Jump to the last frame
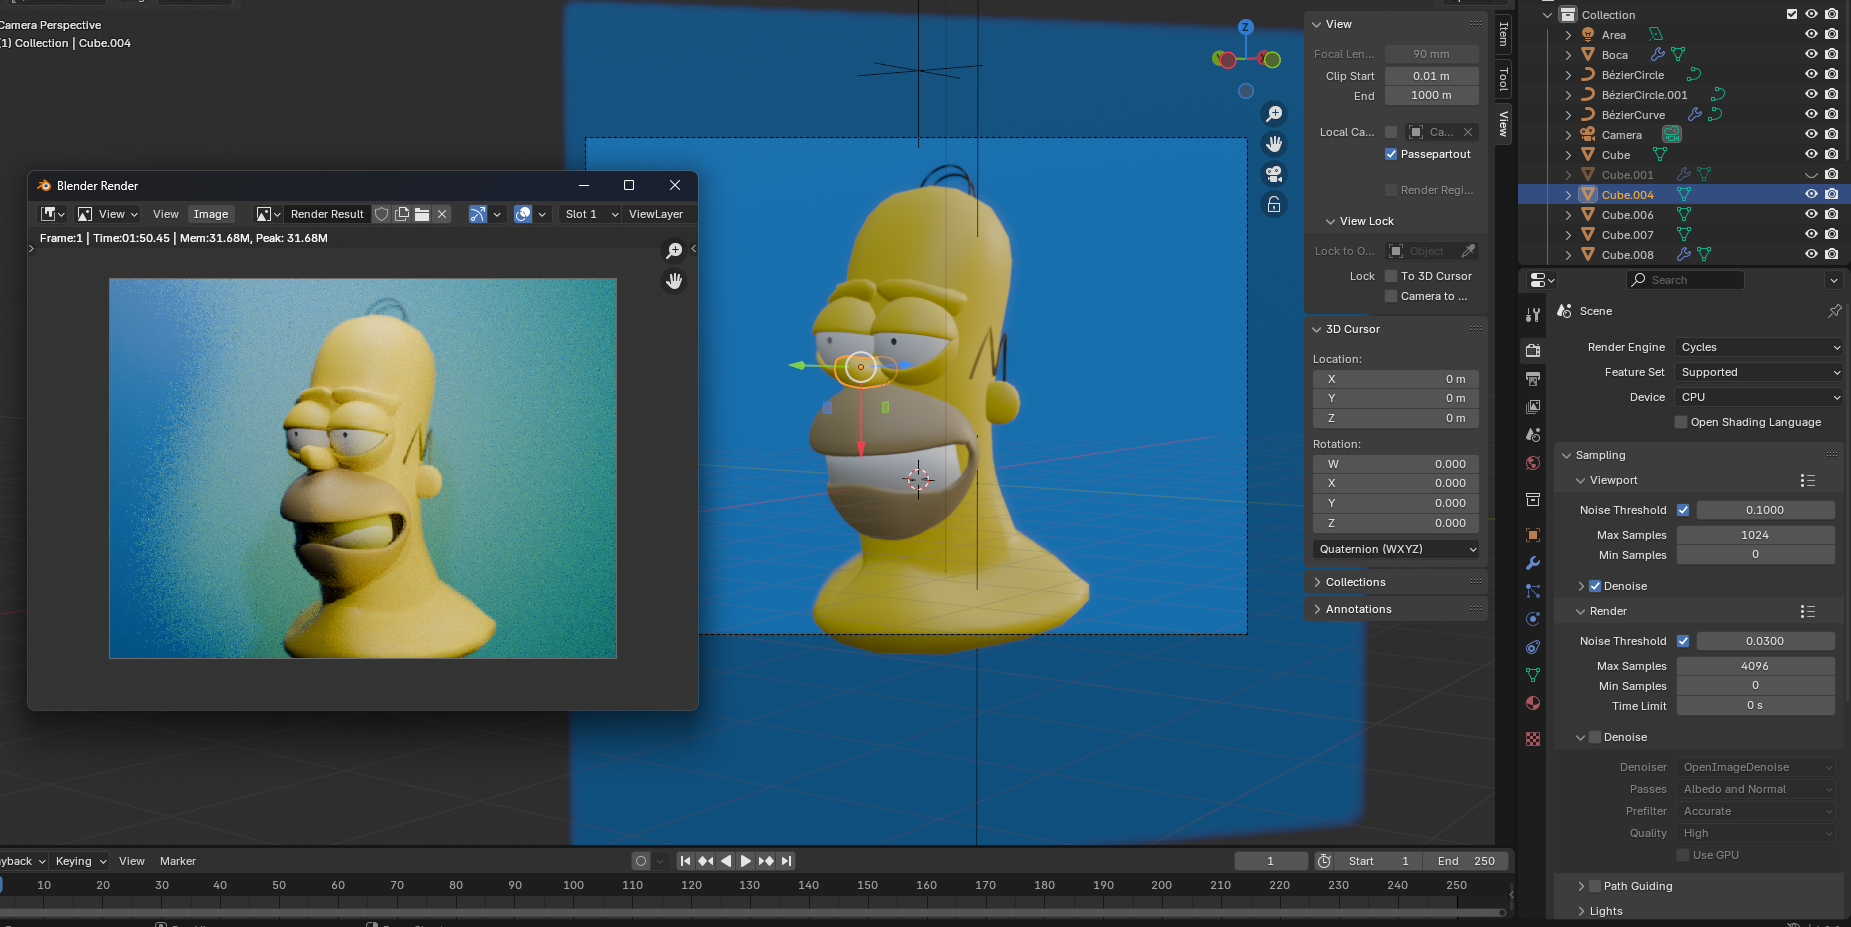Viewport: 1851px width, 927px height. [x=787, y=861]
